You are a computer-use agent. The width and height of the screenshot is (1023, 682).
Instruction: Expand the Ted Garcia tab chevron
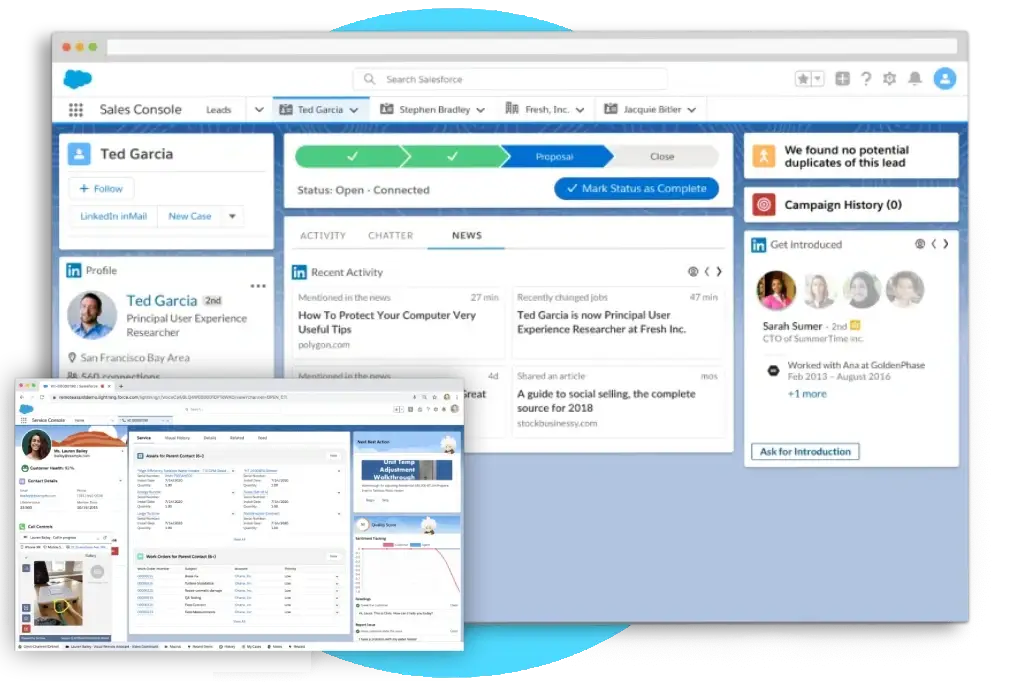tap(354, 110)
